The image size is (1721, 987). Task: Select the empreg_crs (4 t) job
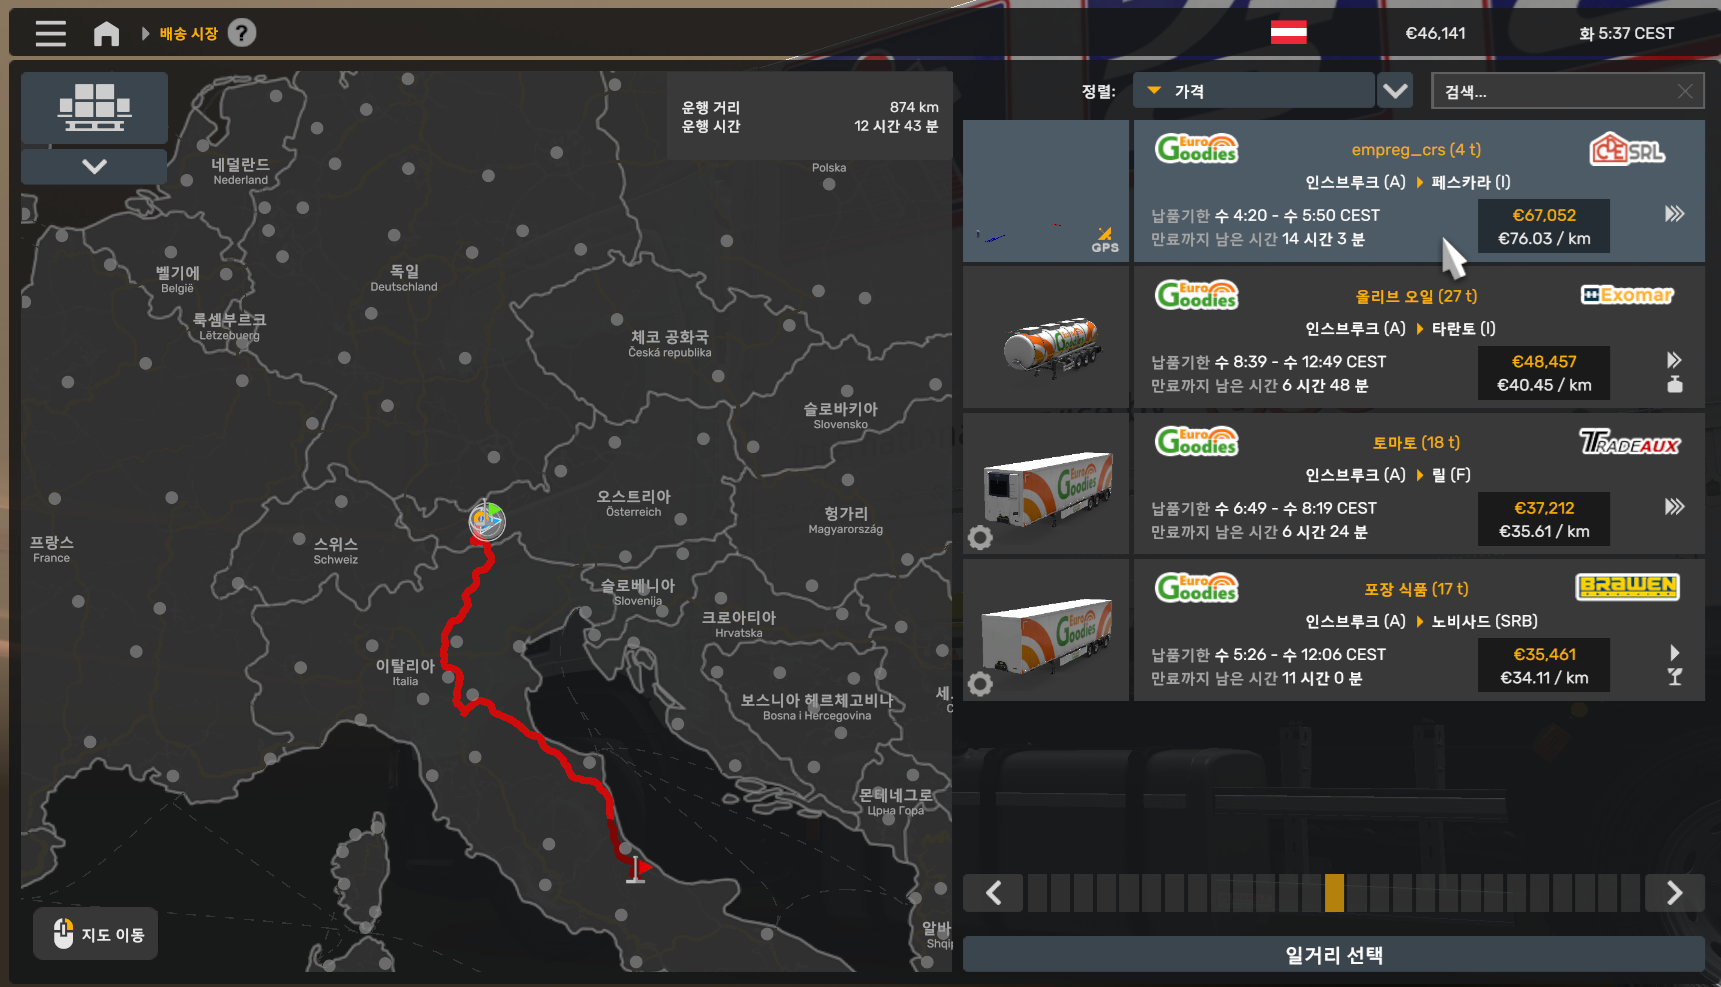coord(1419,191)
